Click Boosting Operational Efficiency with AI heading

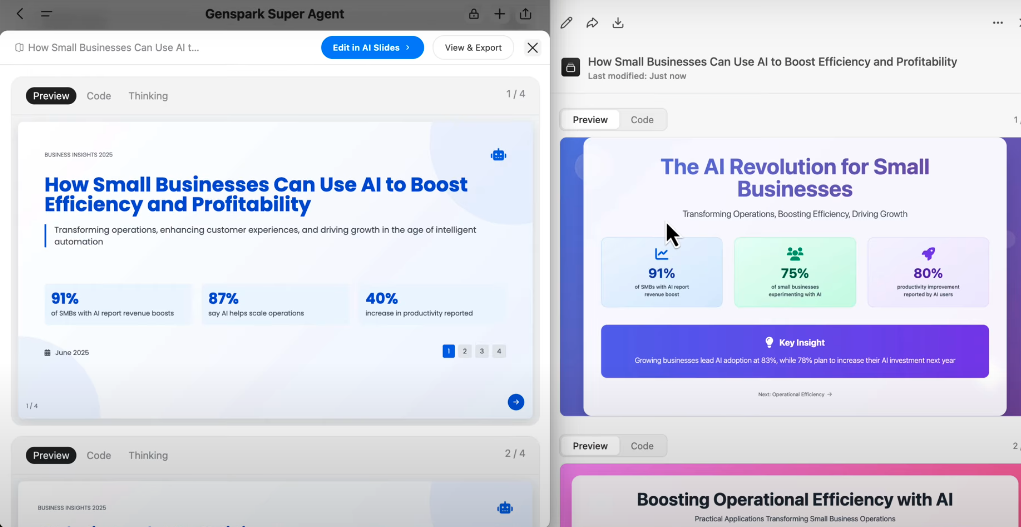[794, 500]
